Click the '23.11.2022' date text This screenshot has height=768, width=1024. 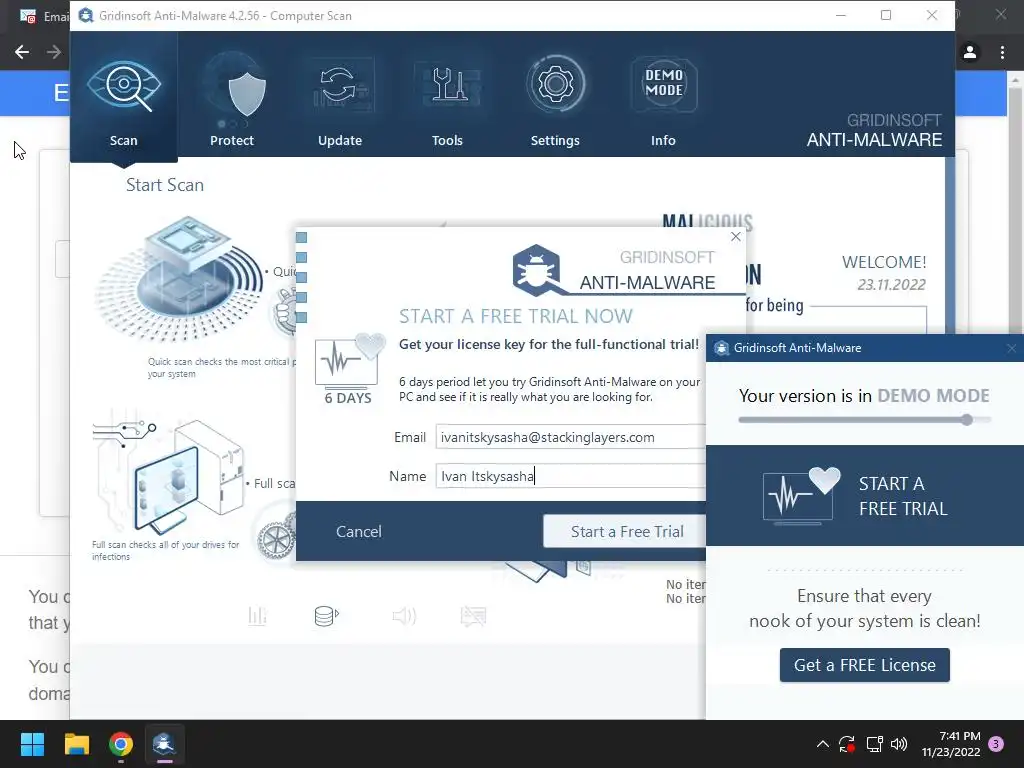click(891, 285)
